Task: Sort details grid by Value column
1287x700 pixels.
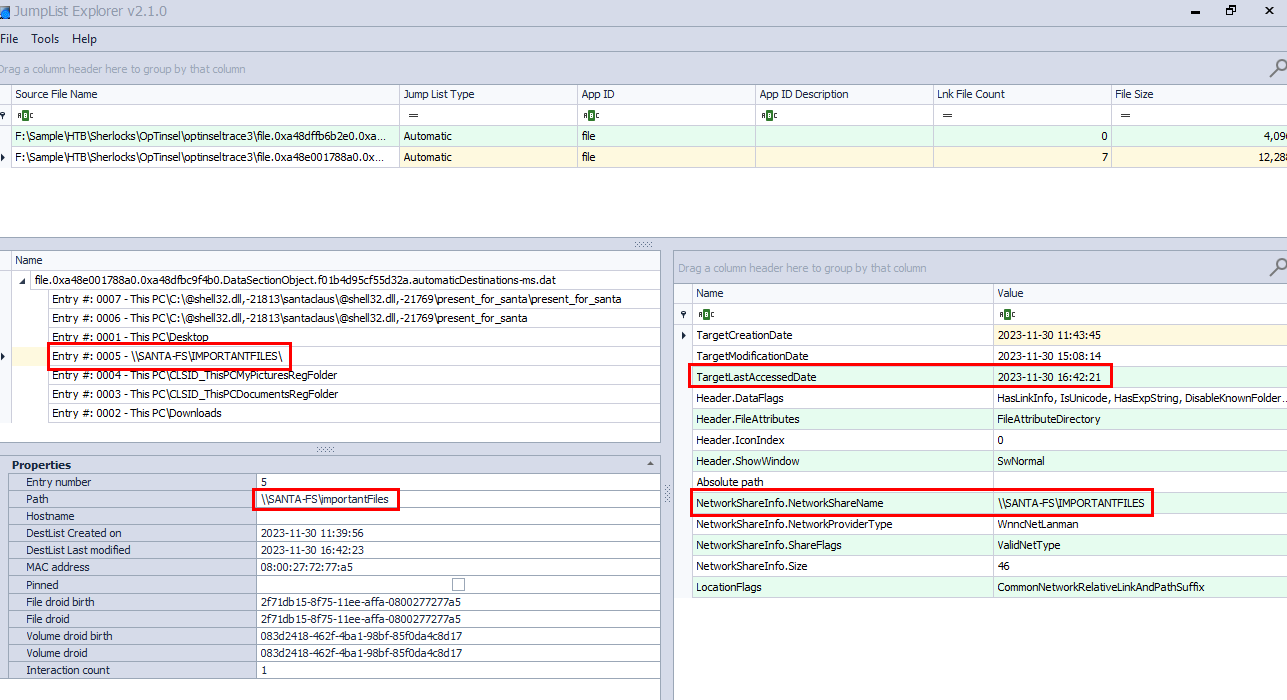Action: [x=1140, y=293]
